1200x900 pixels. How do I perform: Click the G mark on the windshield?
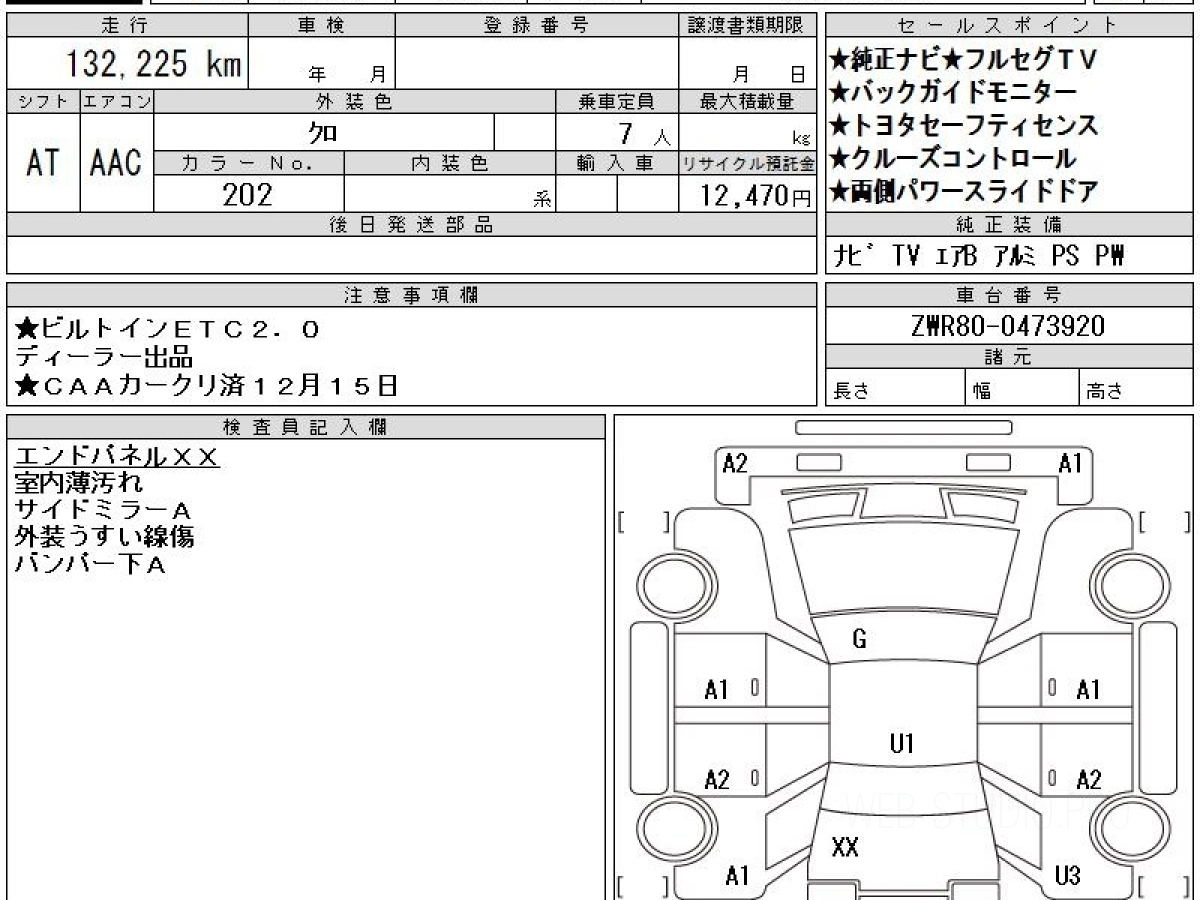tap(860, 640)
